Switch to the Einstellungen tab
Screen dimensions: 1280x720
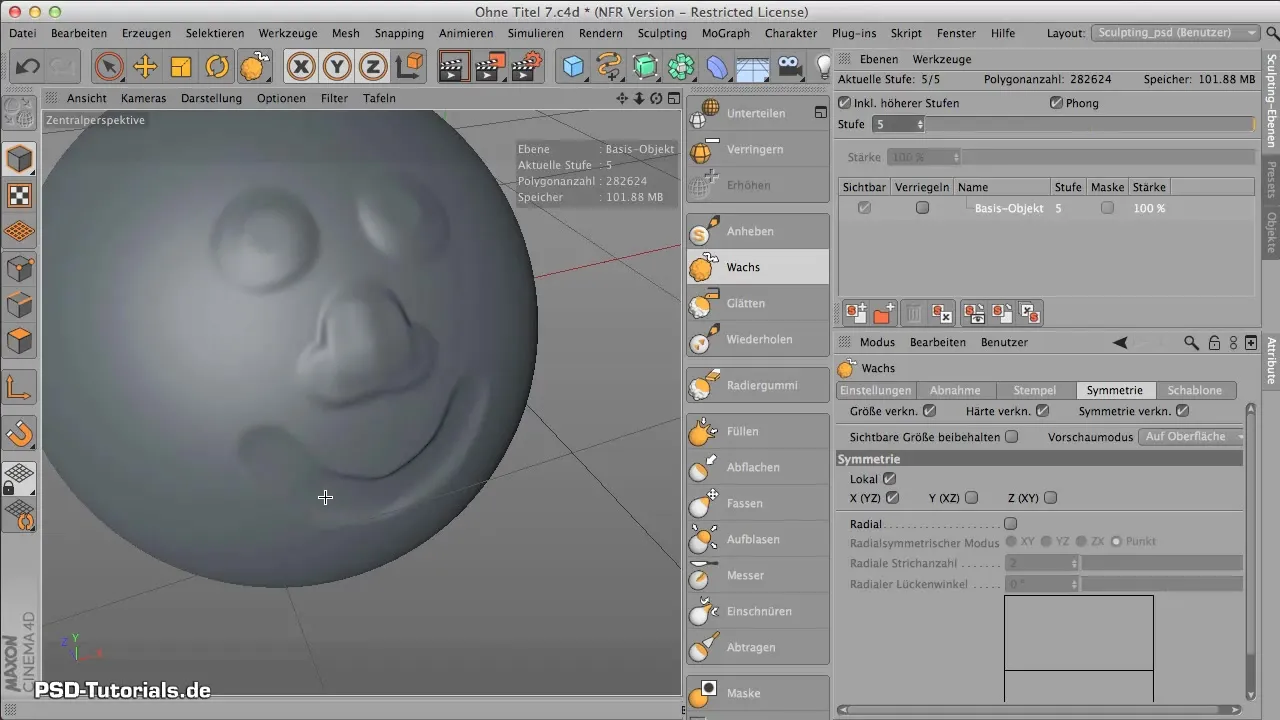[x=875, y=390]
